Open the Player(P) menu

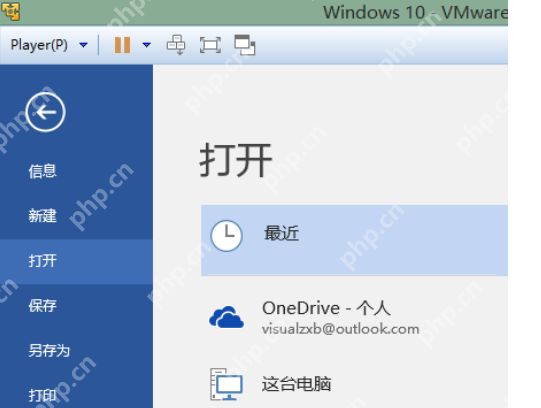(39, 45)
